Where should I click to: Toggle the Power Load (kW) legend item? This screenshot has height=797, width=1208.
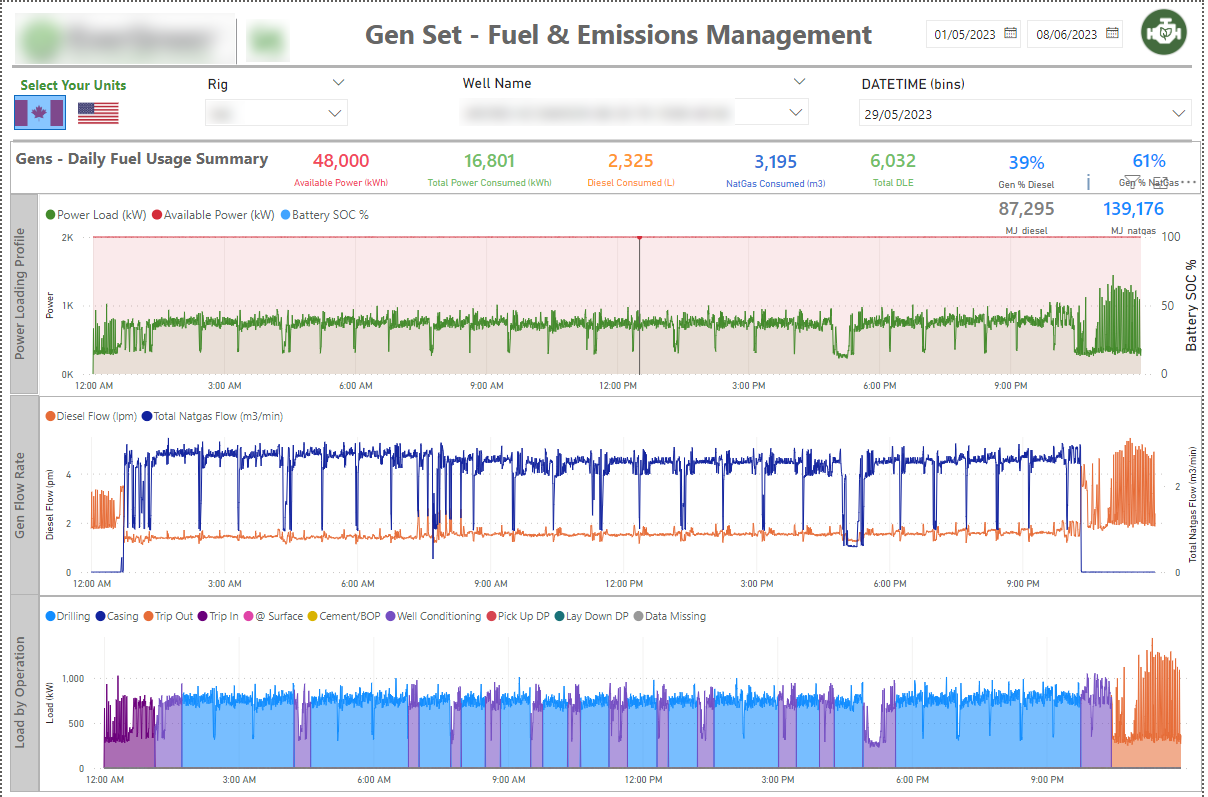(98, 215)
